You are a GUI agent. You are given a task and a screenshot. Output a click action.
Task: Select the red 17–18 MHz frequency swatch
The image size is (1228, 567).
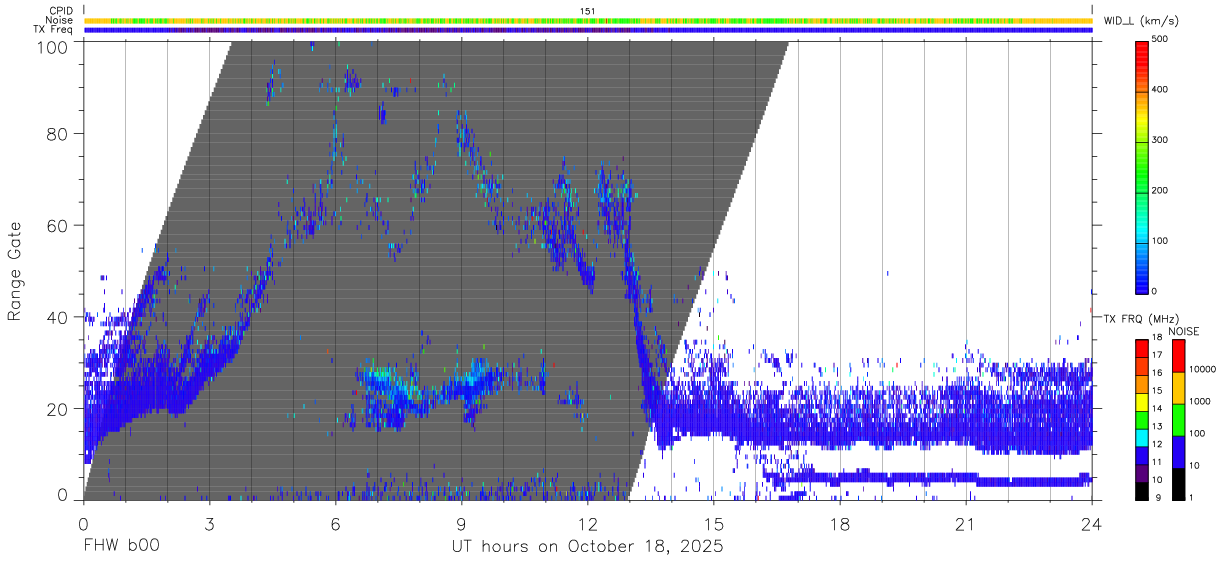pyautogui.click(x=1142, y=347)
